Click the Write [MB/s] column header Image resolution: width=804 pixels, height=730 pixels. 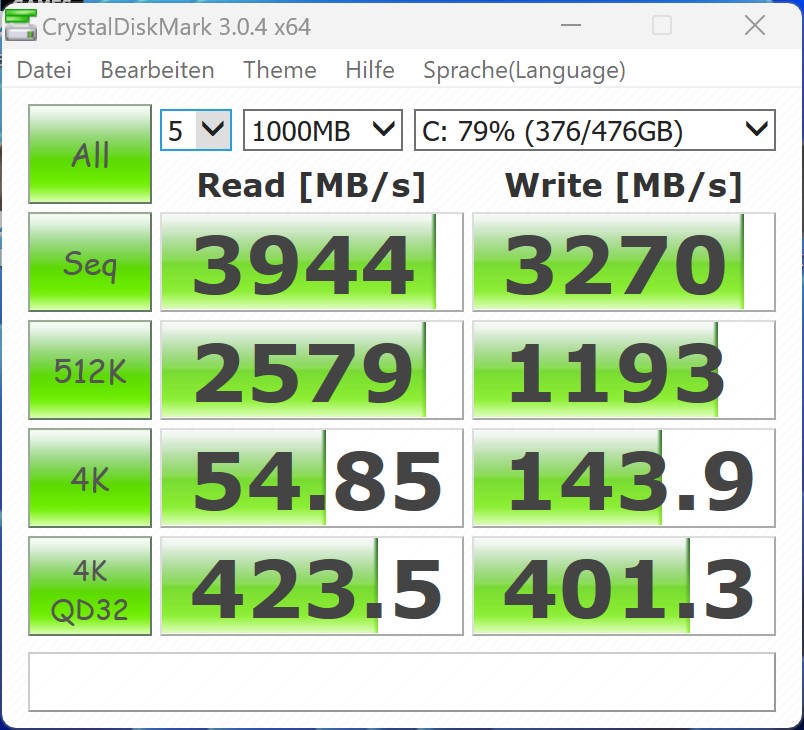pos(624,186)
